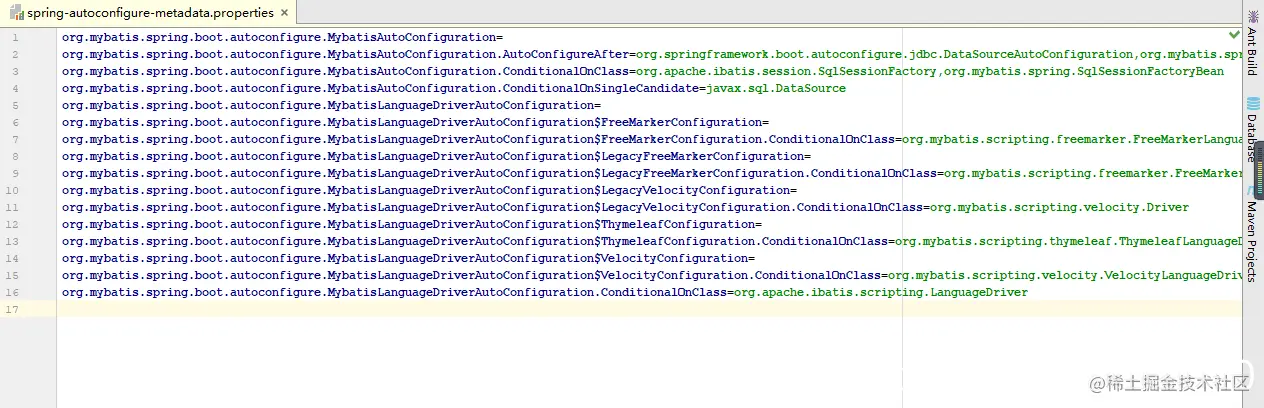The image size is (1264, 408).
Task: Click the MybatisLanguageDriverAutoConfiguration= key on line 5
Action: [x=464, y=105]
